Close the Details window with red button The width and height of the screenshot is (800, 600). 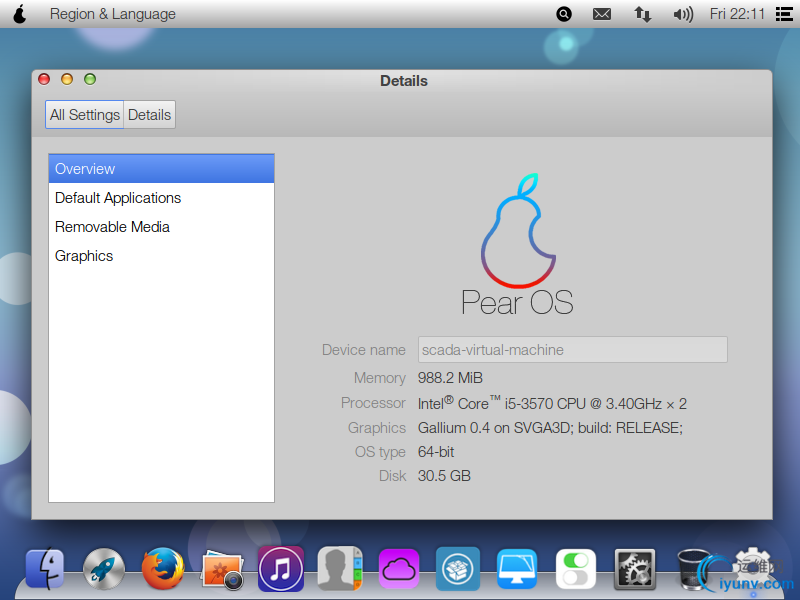point(44,79)
